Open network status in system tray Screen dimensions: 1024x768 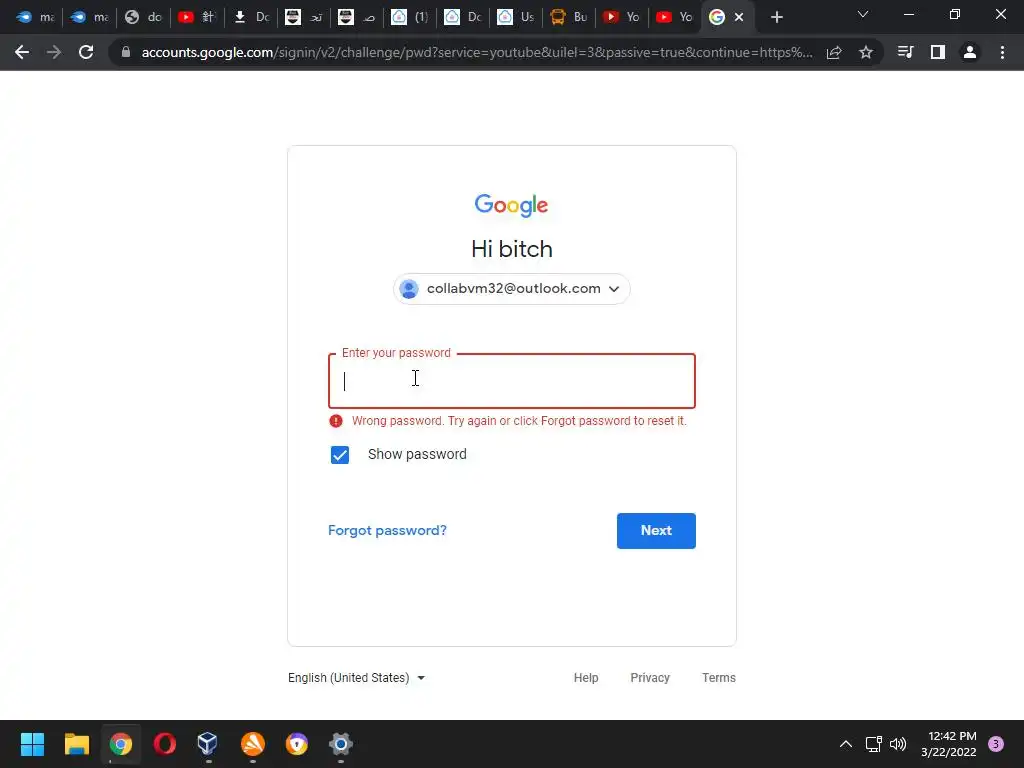click(874, 744)
